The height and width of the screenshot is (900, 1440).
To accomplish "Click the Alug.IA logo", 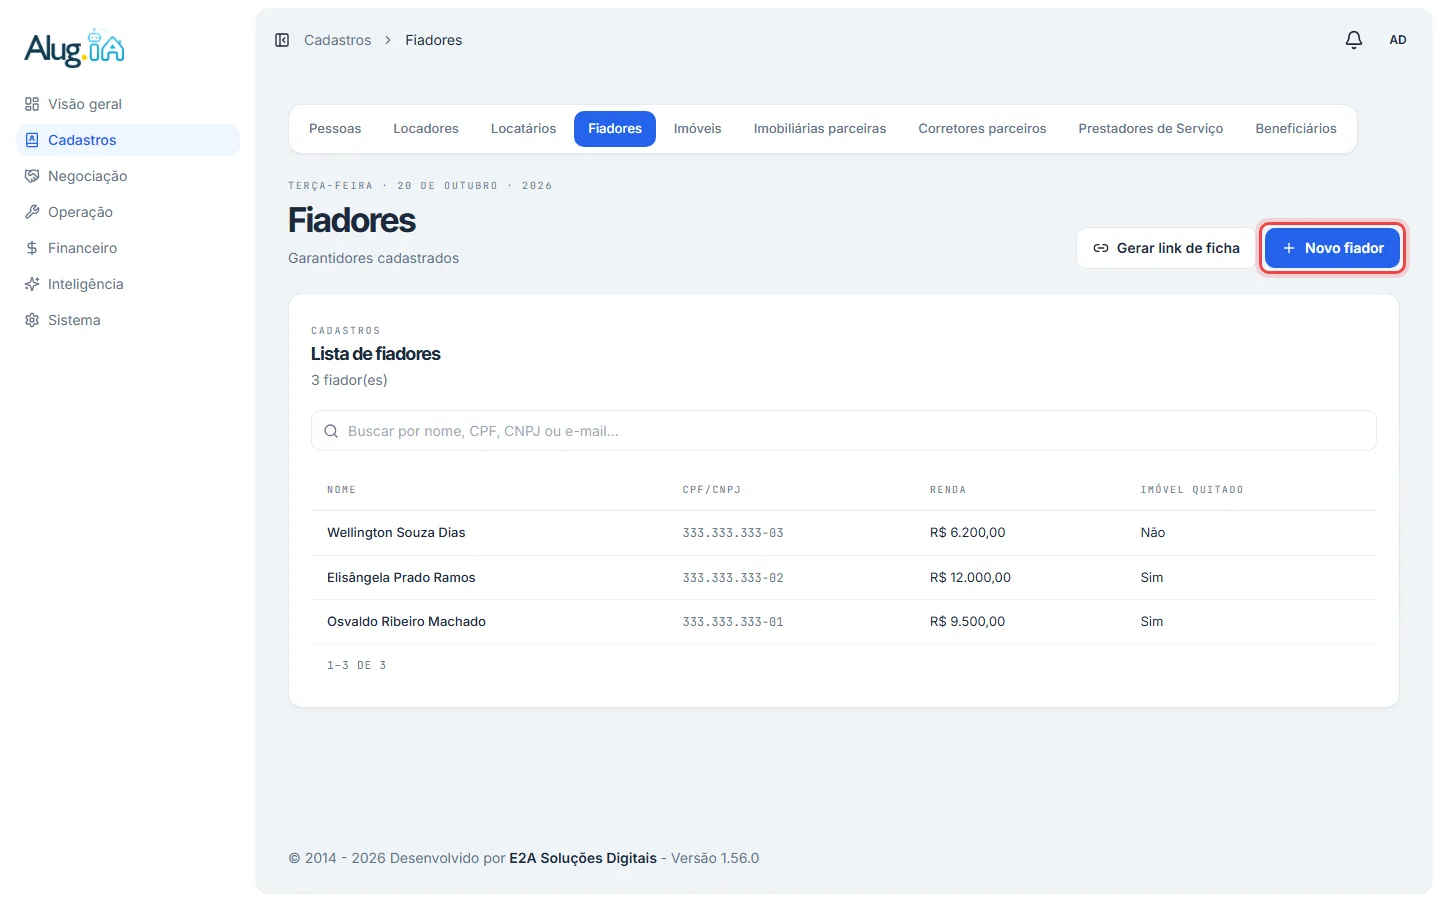I will pos(75,48).
